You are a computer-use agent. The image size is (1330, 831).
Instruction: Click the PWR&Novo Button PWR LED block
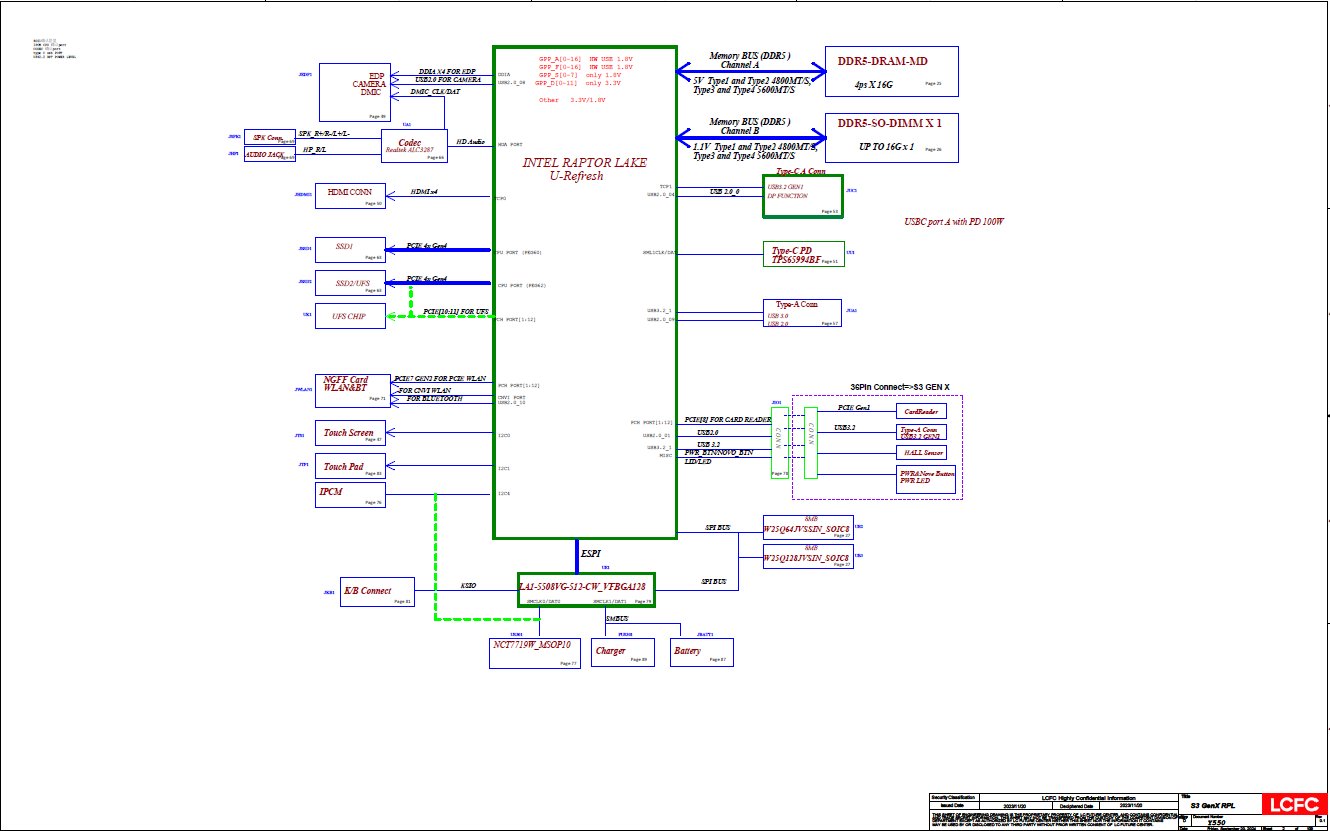tap(927, 480)
